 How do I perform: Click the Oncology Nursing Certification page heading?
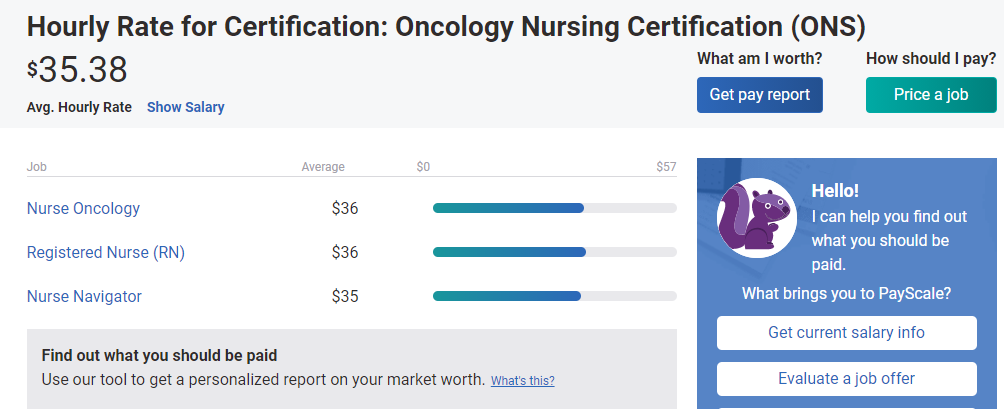click(x=446, y=26)
